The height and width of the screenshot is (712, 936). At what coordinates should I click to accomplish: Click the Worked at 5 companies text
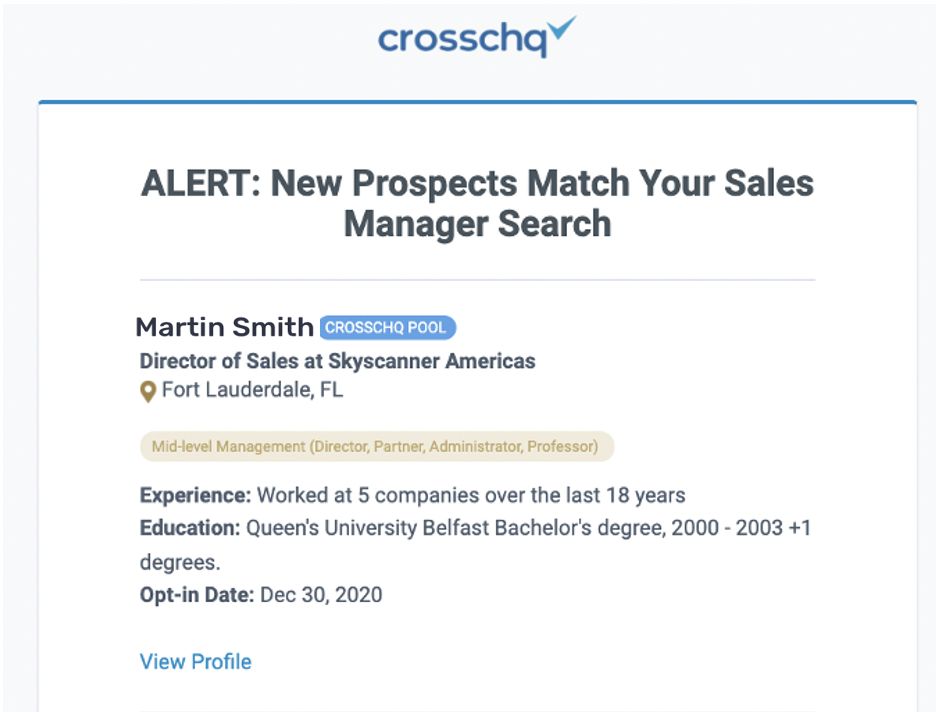coord(471,495)
